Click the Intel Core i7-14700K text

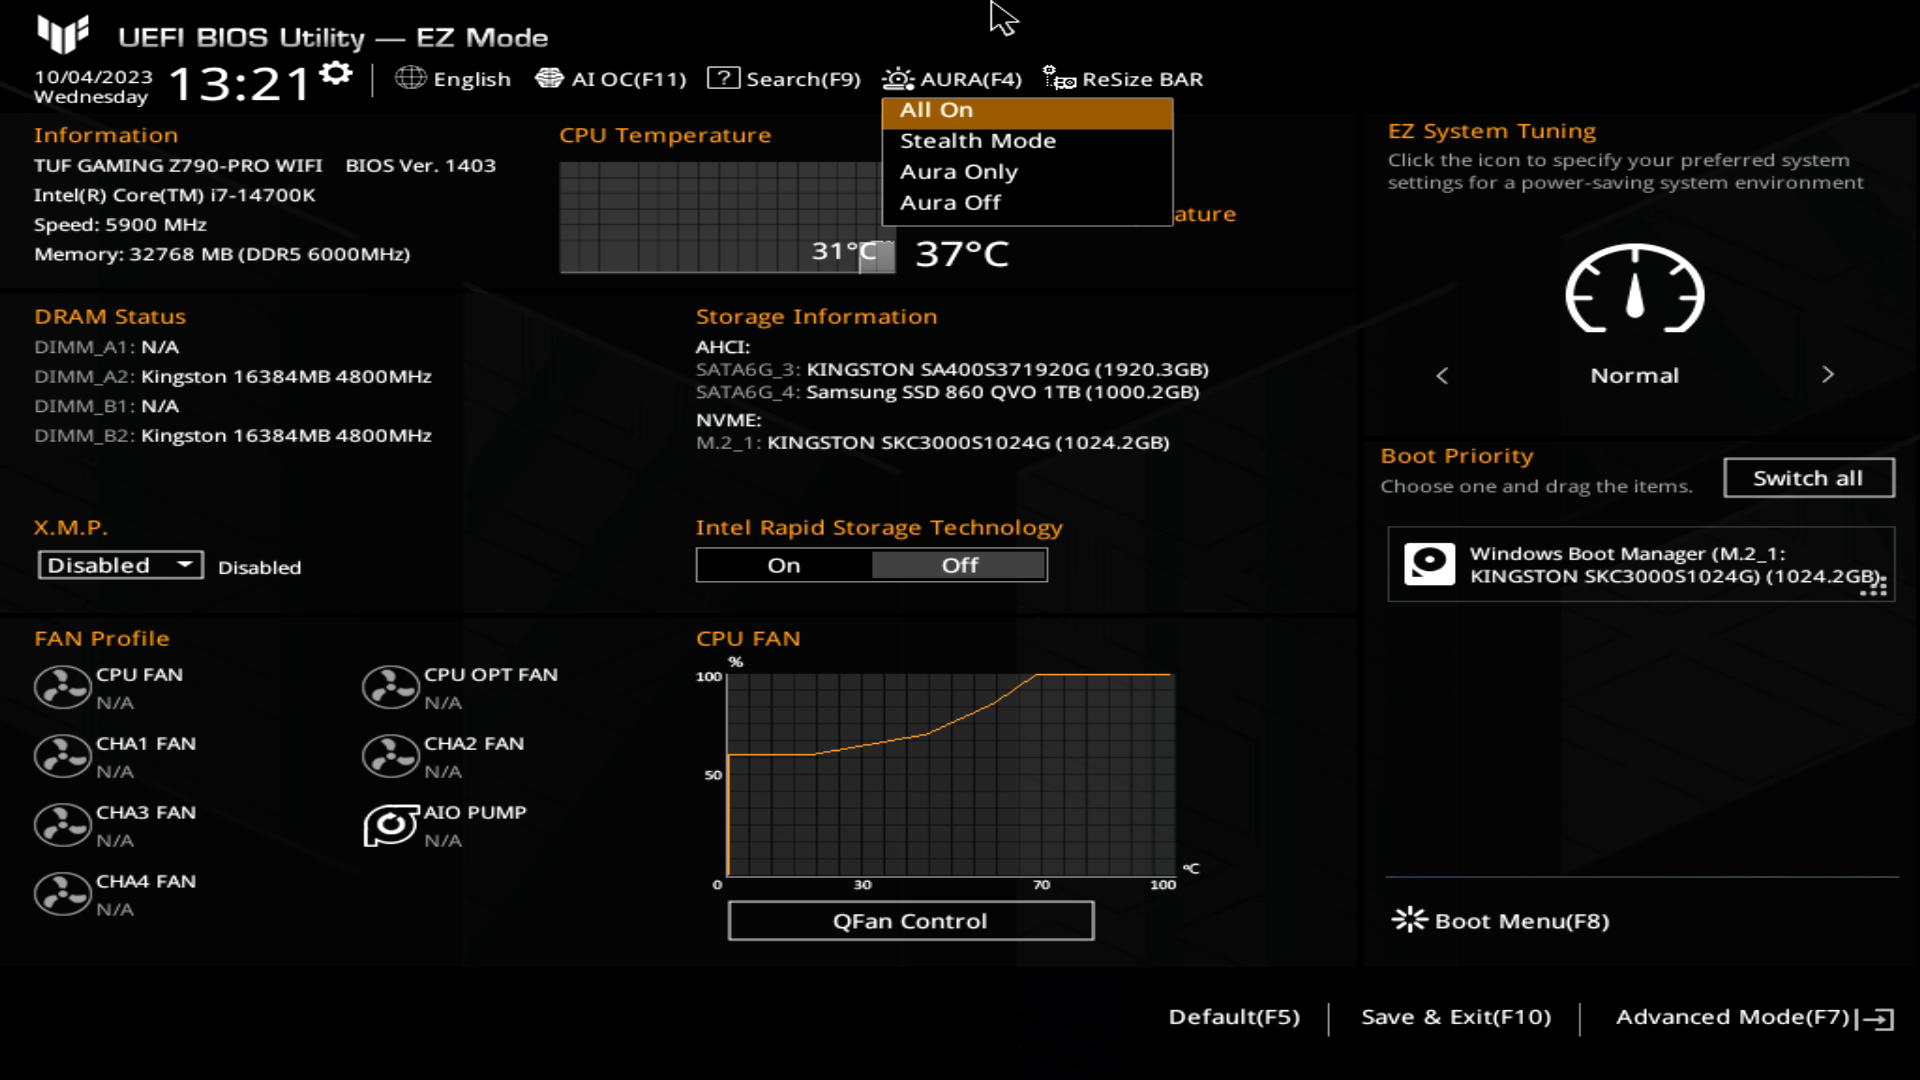point(175,195)
